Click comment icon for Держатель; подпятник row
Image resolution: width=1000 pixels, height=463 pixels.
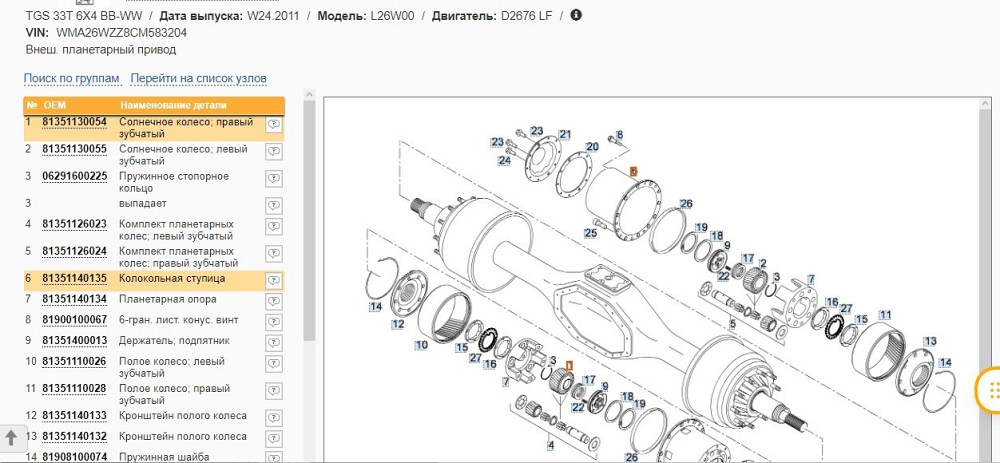274,342
